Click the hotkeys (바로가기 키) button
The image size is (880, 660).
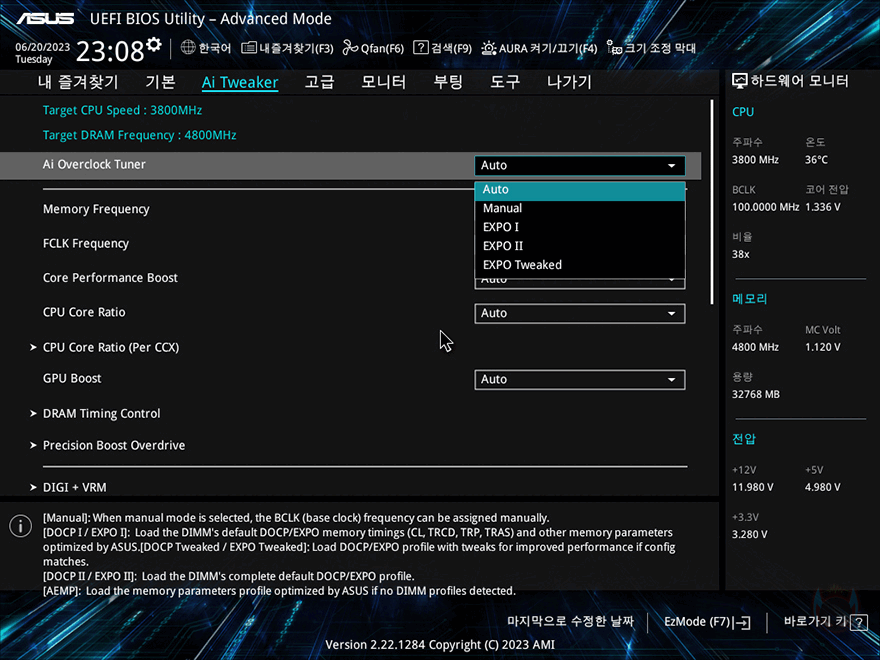(825, 622)
